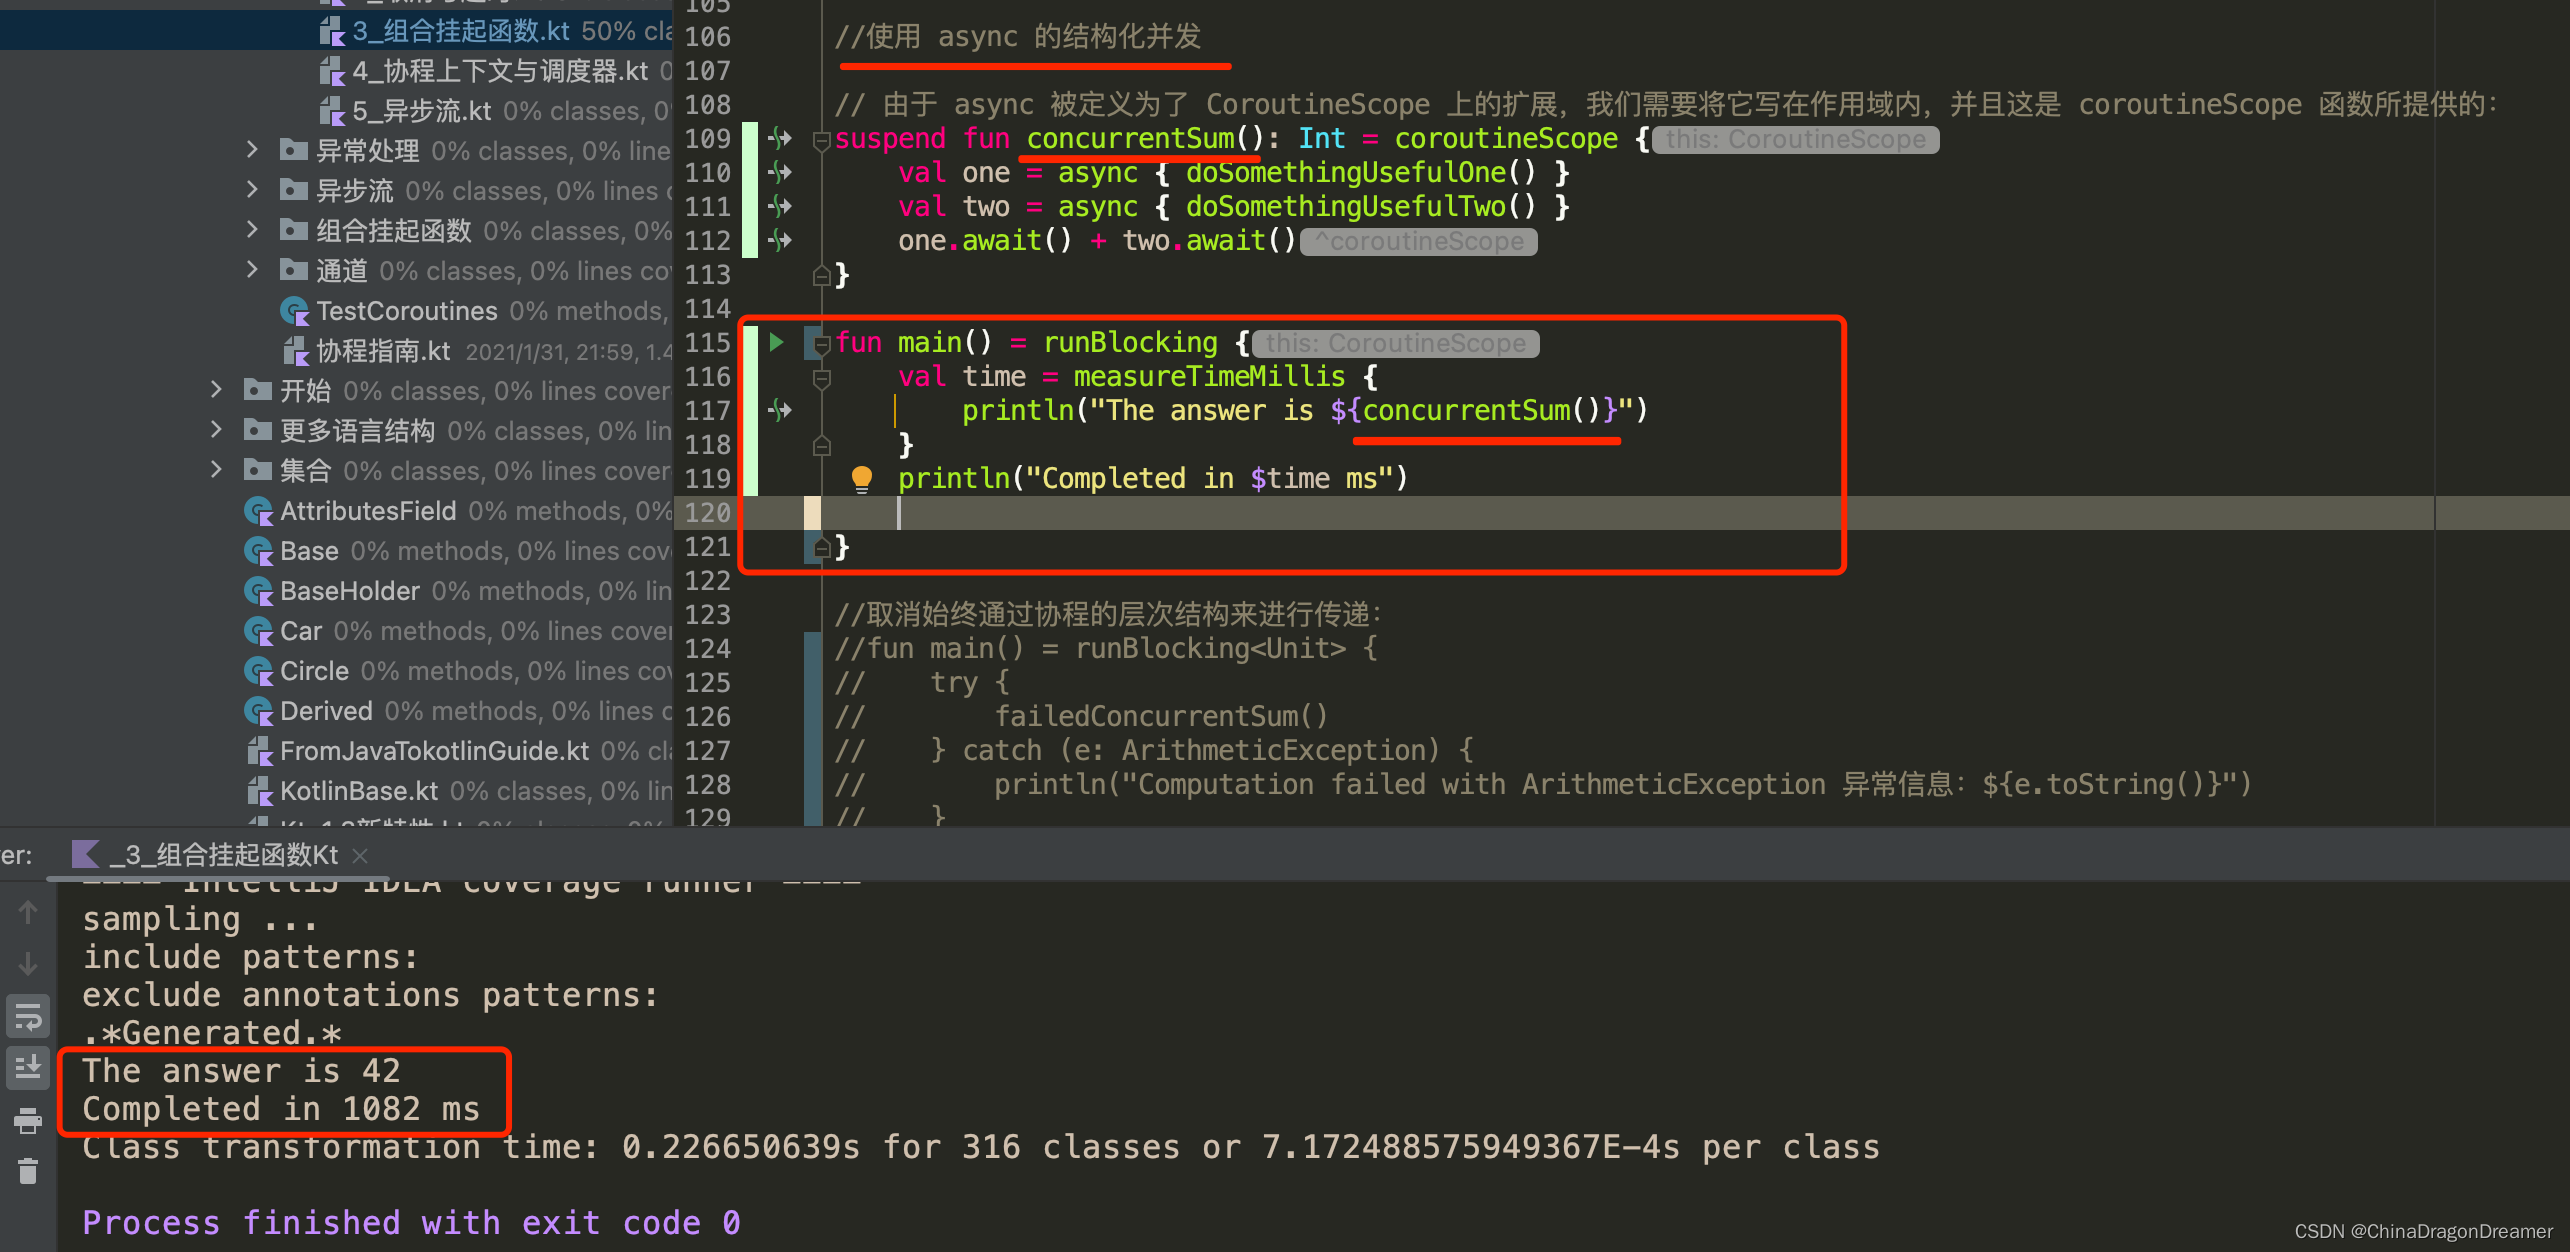Click the 异常处理 folder icon
Viewport: 2570px width, 1252px height.
click(x=293, y=151)
